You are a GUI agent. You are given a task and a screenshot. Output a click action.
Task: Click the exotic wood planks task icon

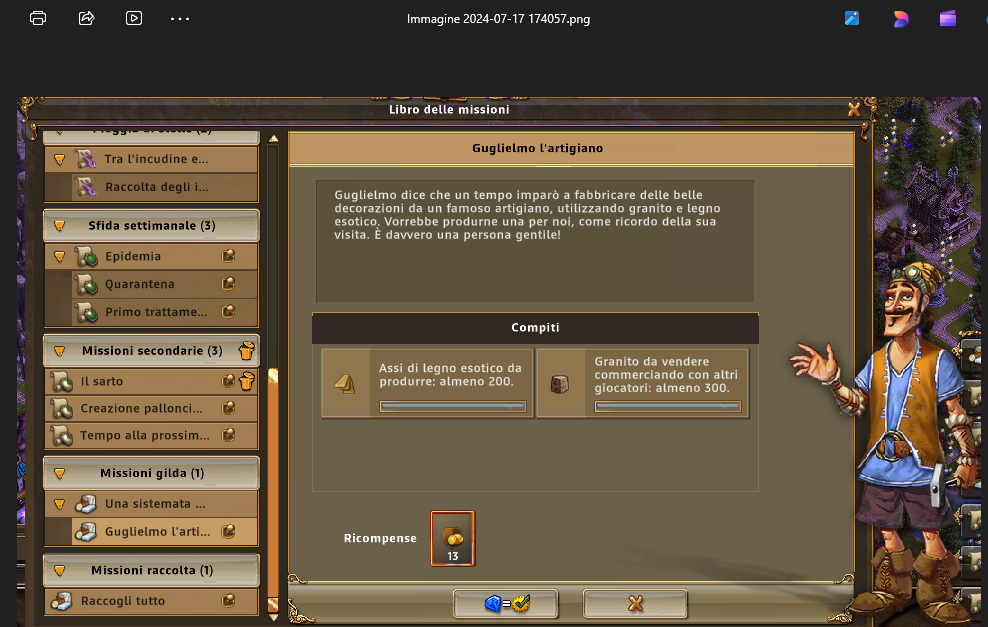click(345, 383)
